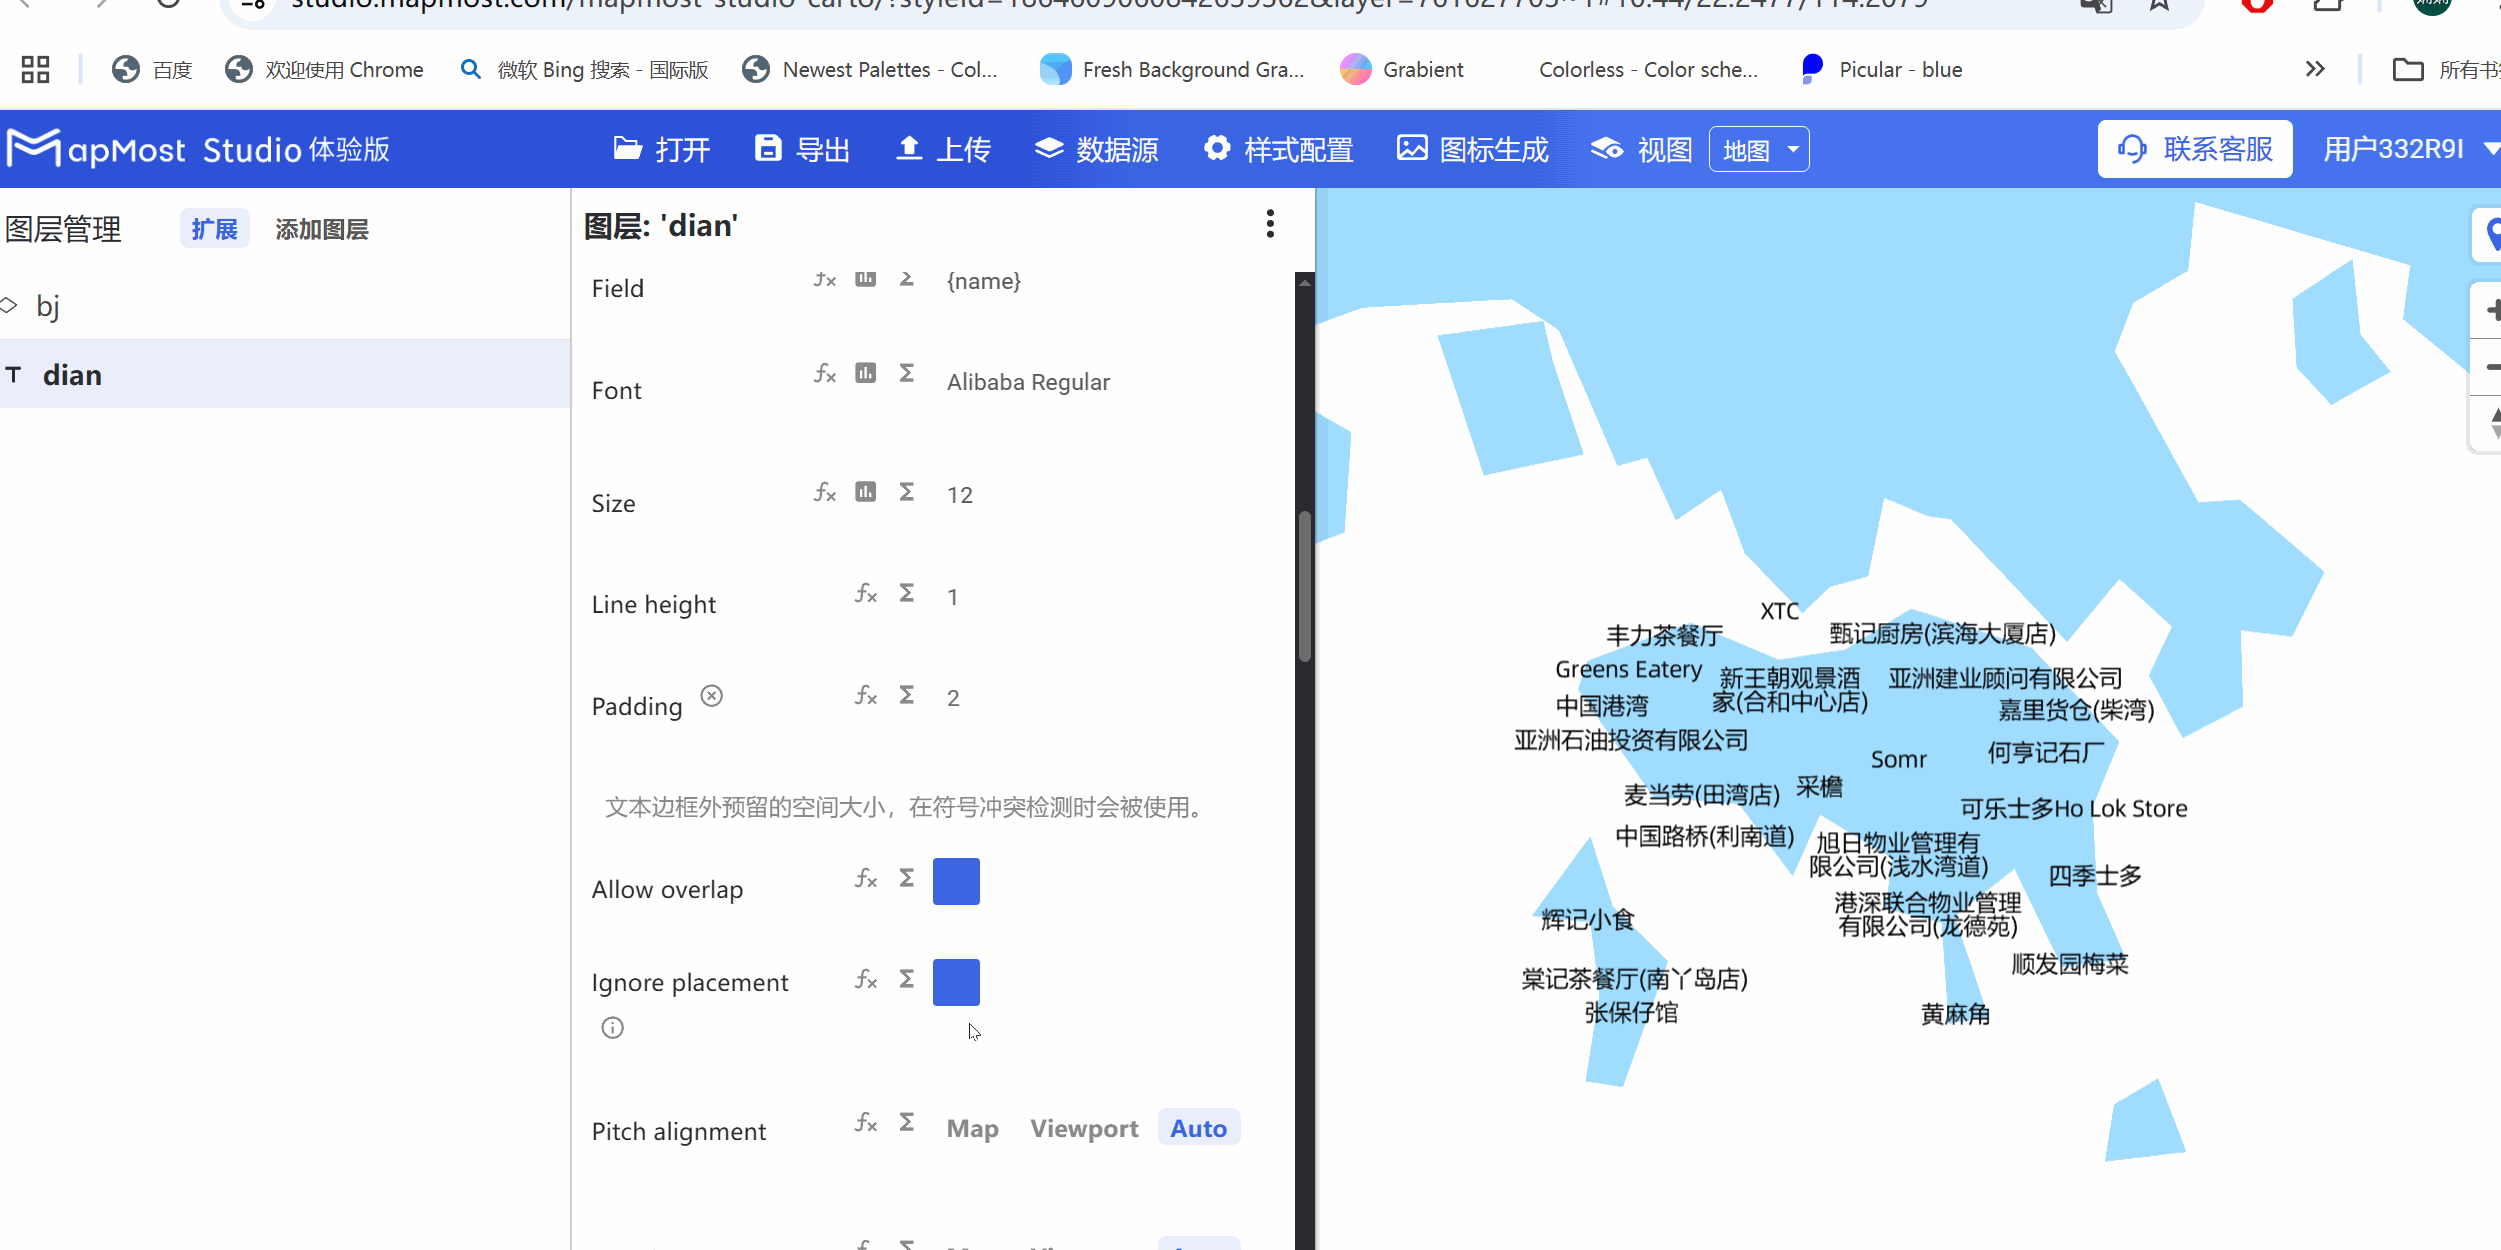Open 样式配置 via the gear icon
This screenshot has height=1250, width=2501.
[x=1216, y=148]
